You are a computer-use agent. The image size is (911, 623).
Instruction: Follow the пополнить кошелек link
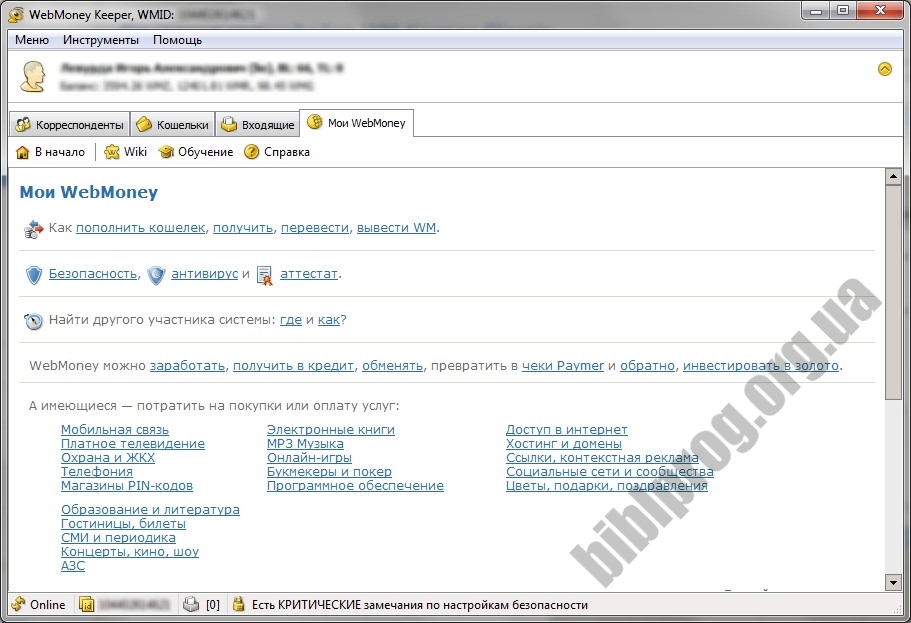point(140,227)
